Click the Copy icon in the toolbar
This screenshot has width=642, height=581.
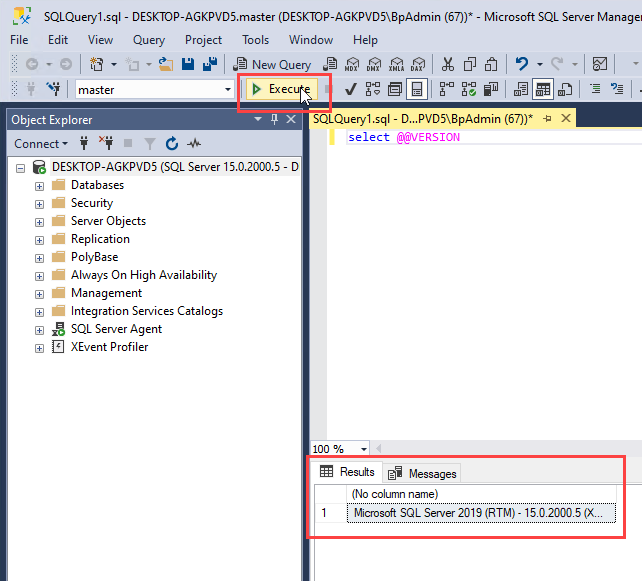click(x=470, y=64)
